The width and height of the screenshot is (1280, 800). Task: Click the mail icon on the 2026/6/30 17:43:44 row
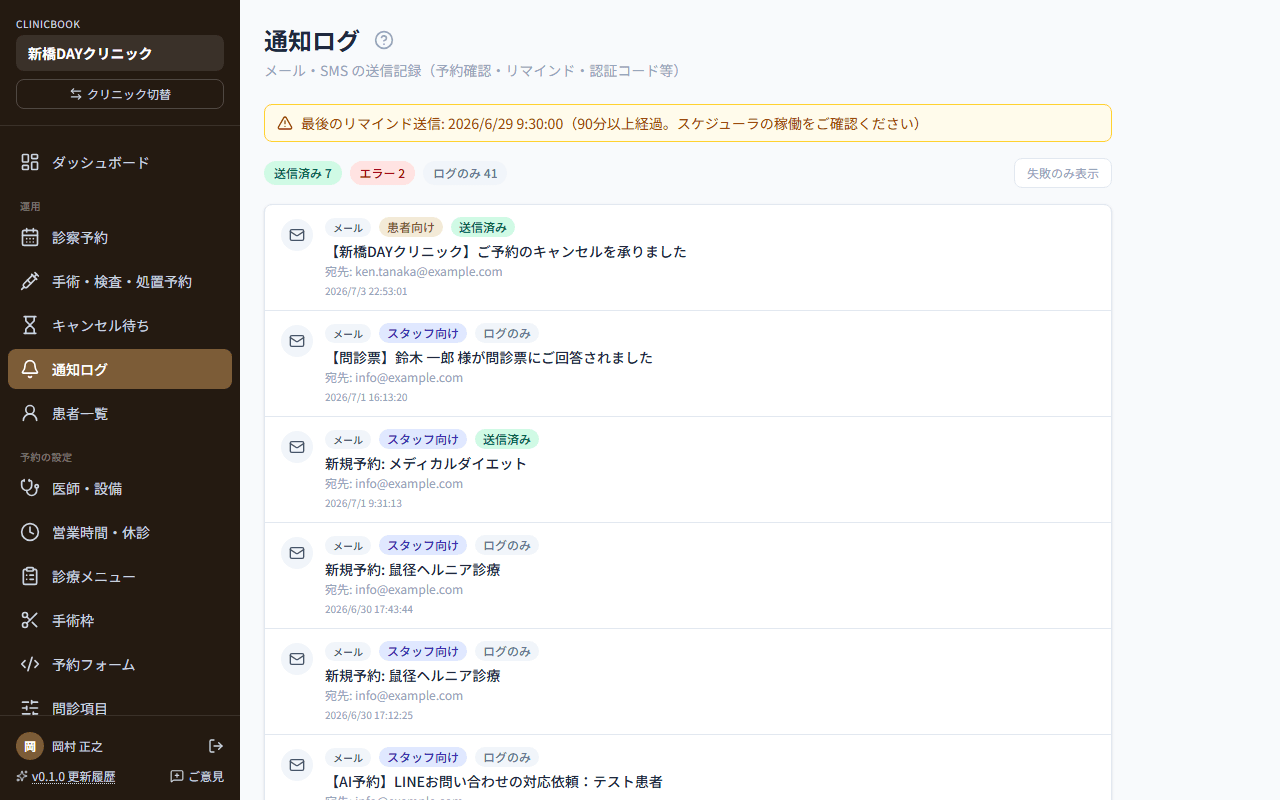click(297, 553)
